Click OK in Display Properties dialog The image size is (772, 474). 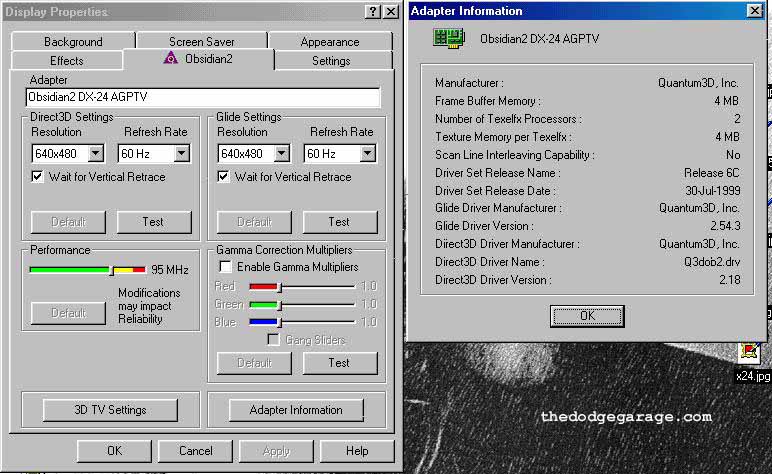tap(114, 451)
